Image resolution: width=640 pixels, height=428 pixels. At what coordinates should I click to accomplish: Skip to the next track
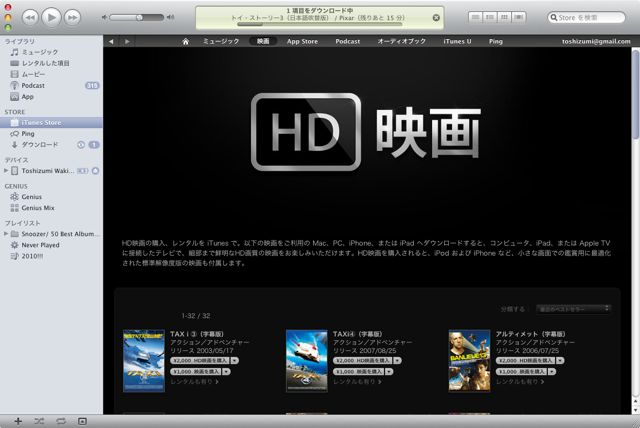(73, 18)
